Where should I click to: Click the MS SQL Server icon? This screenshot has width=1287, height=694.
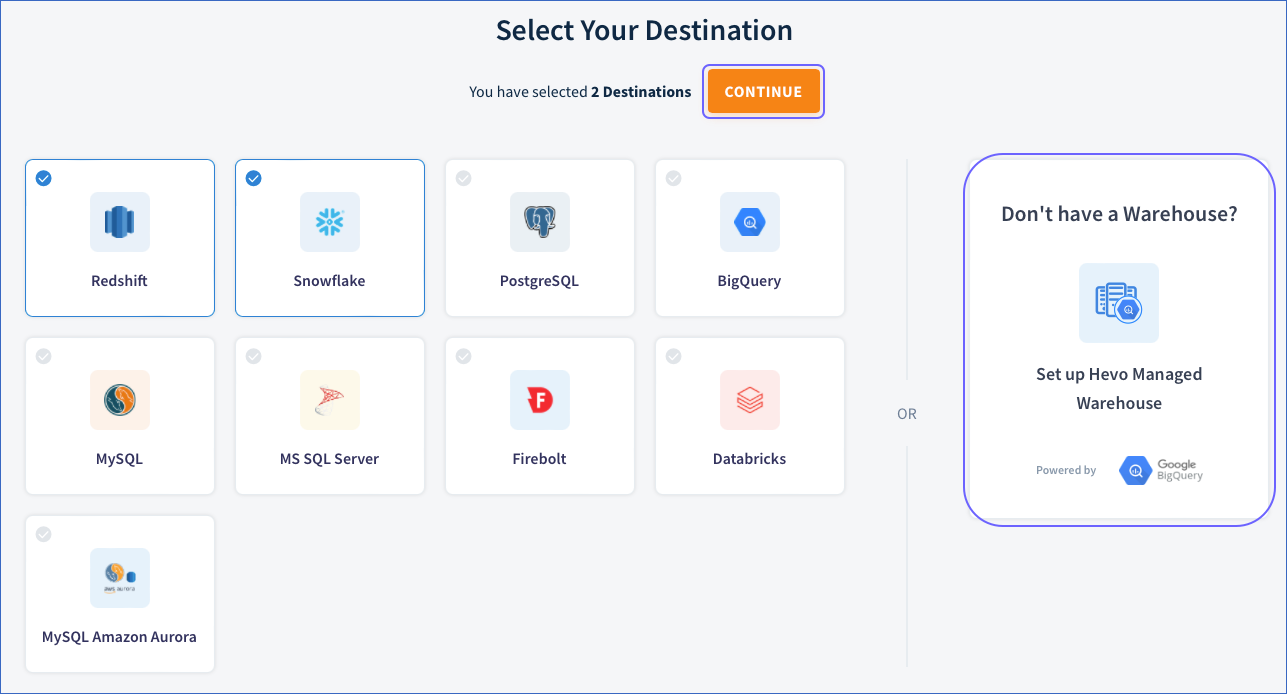pyautogui.click(x=329, y=400)
